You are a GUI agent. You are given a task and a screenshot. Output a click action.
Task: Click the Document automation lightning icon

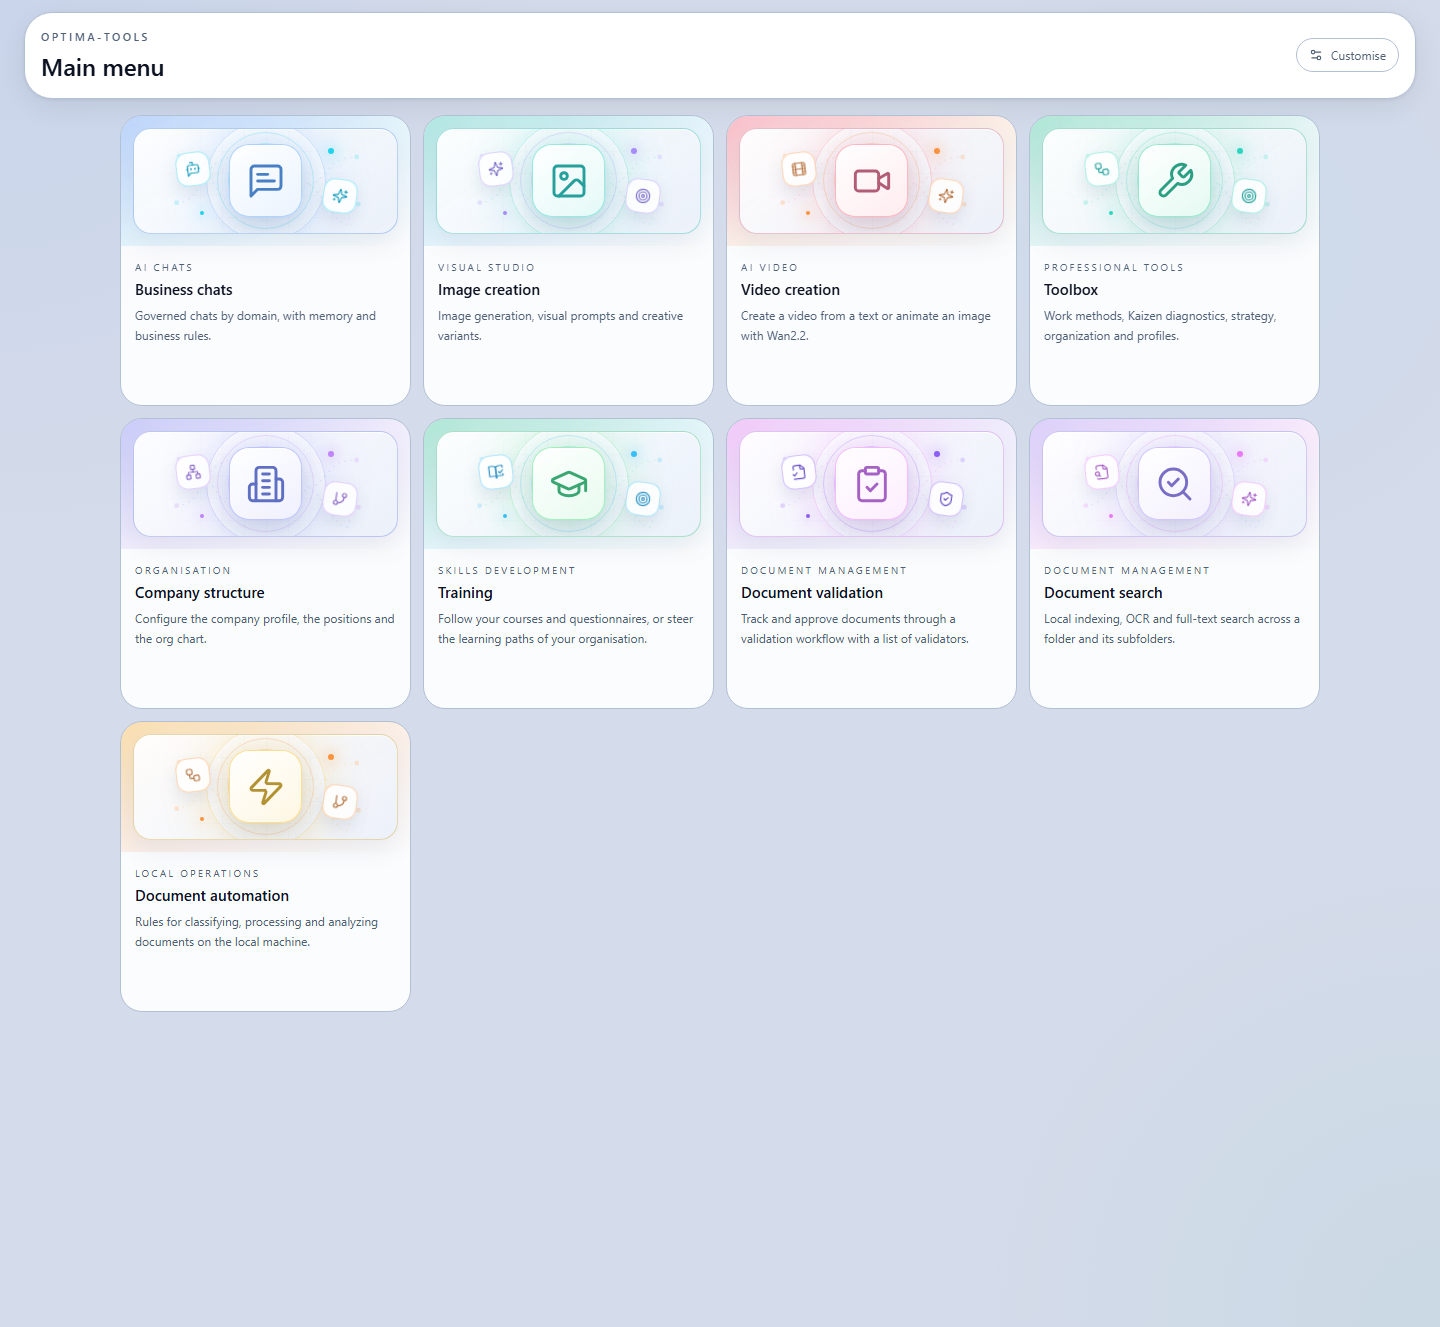(265, 787)
